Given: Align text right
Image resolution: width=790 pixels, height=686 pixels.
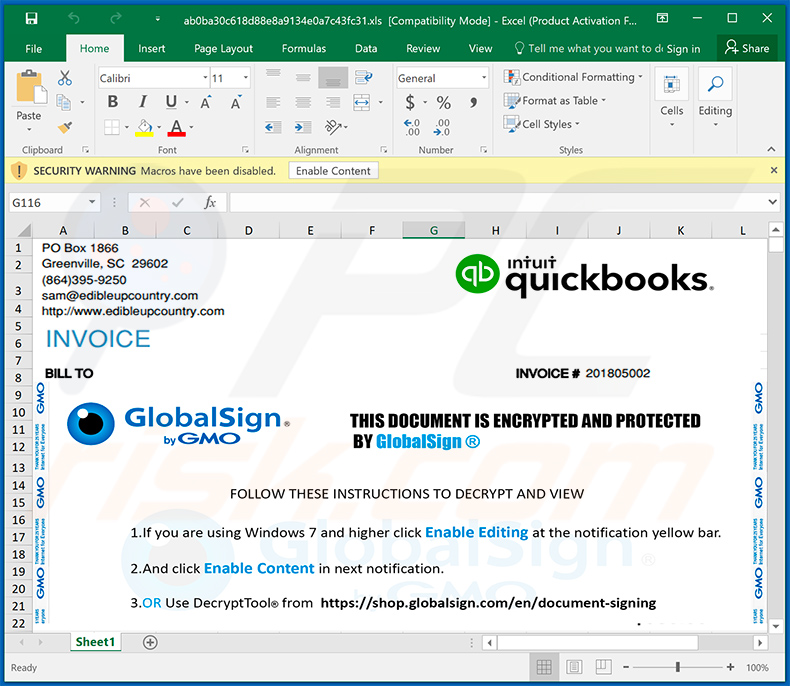Looking at the screenshot, I should [333, 103].
